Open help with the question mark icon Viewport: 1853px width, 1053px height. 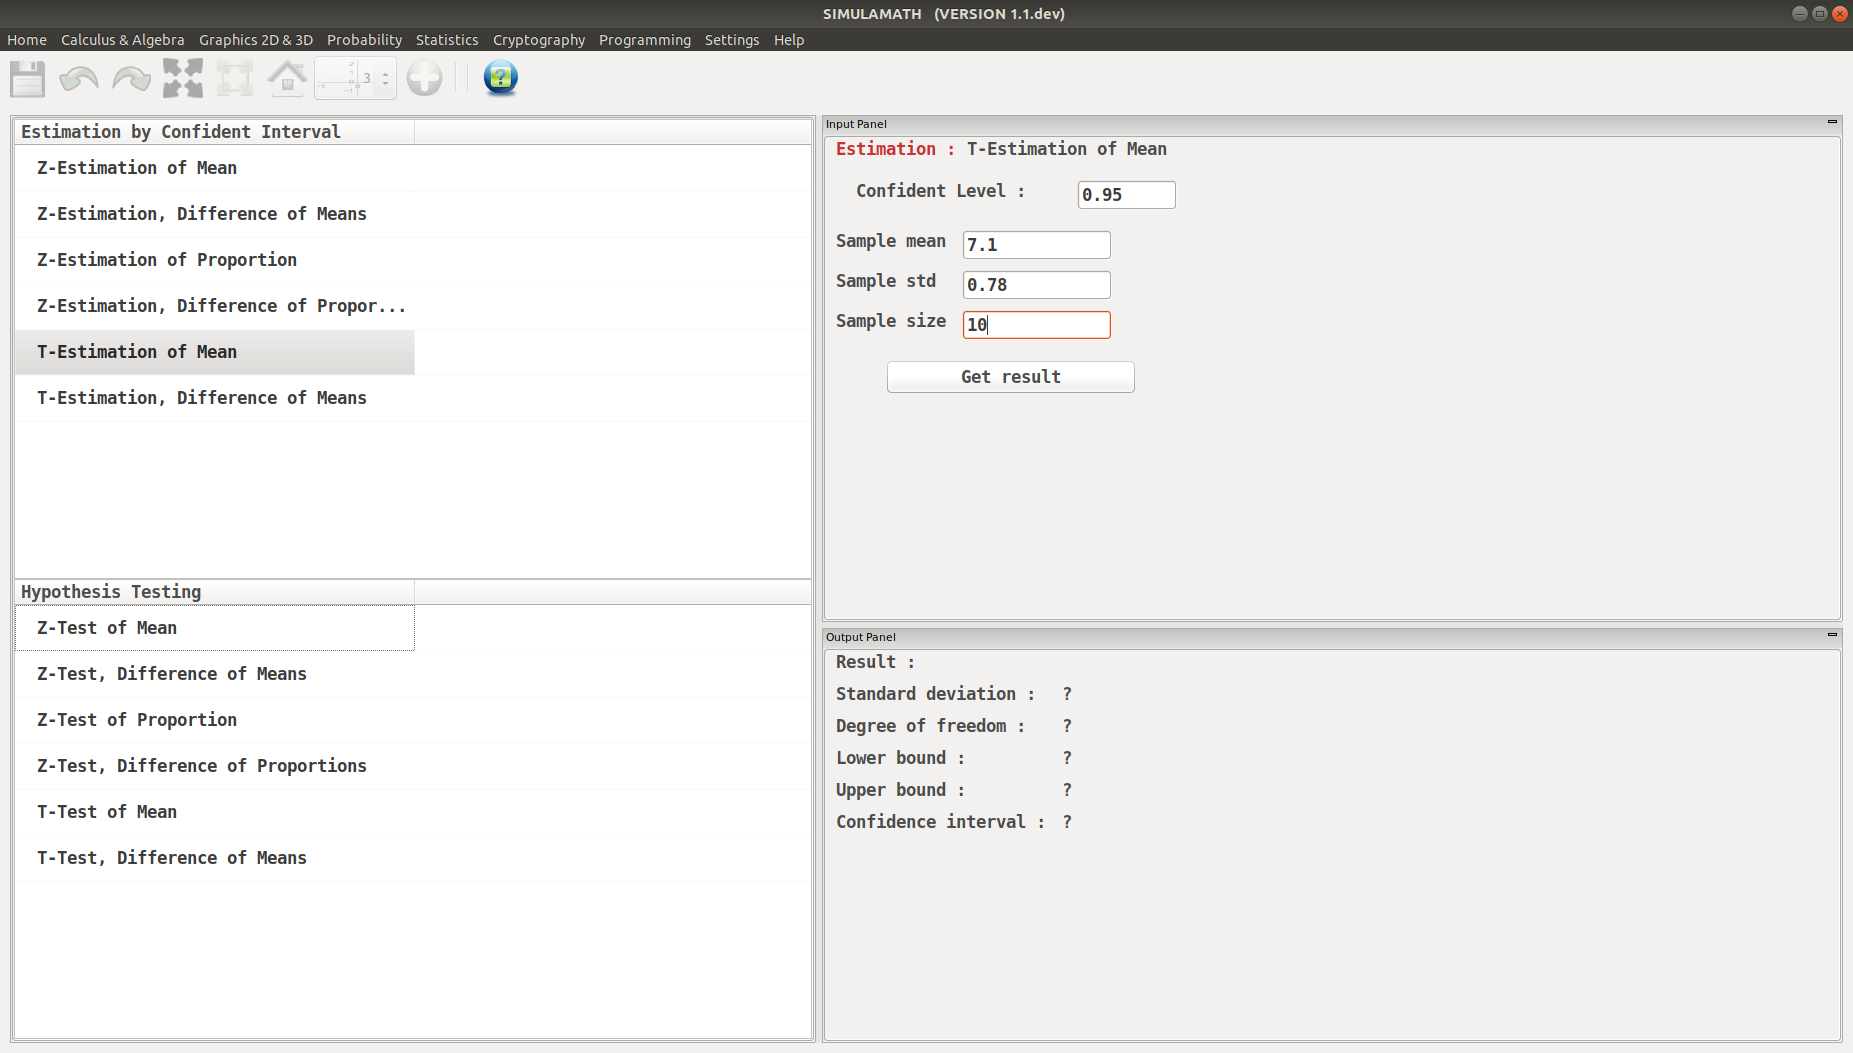click(x=500, y=78)
